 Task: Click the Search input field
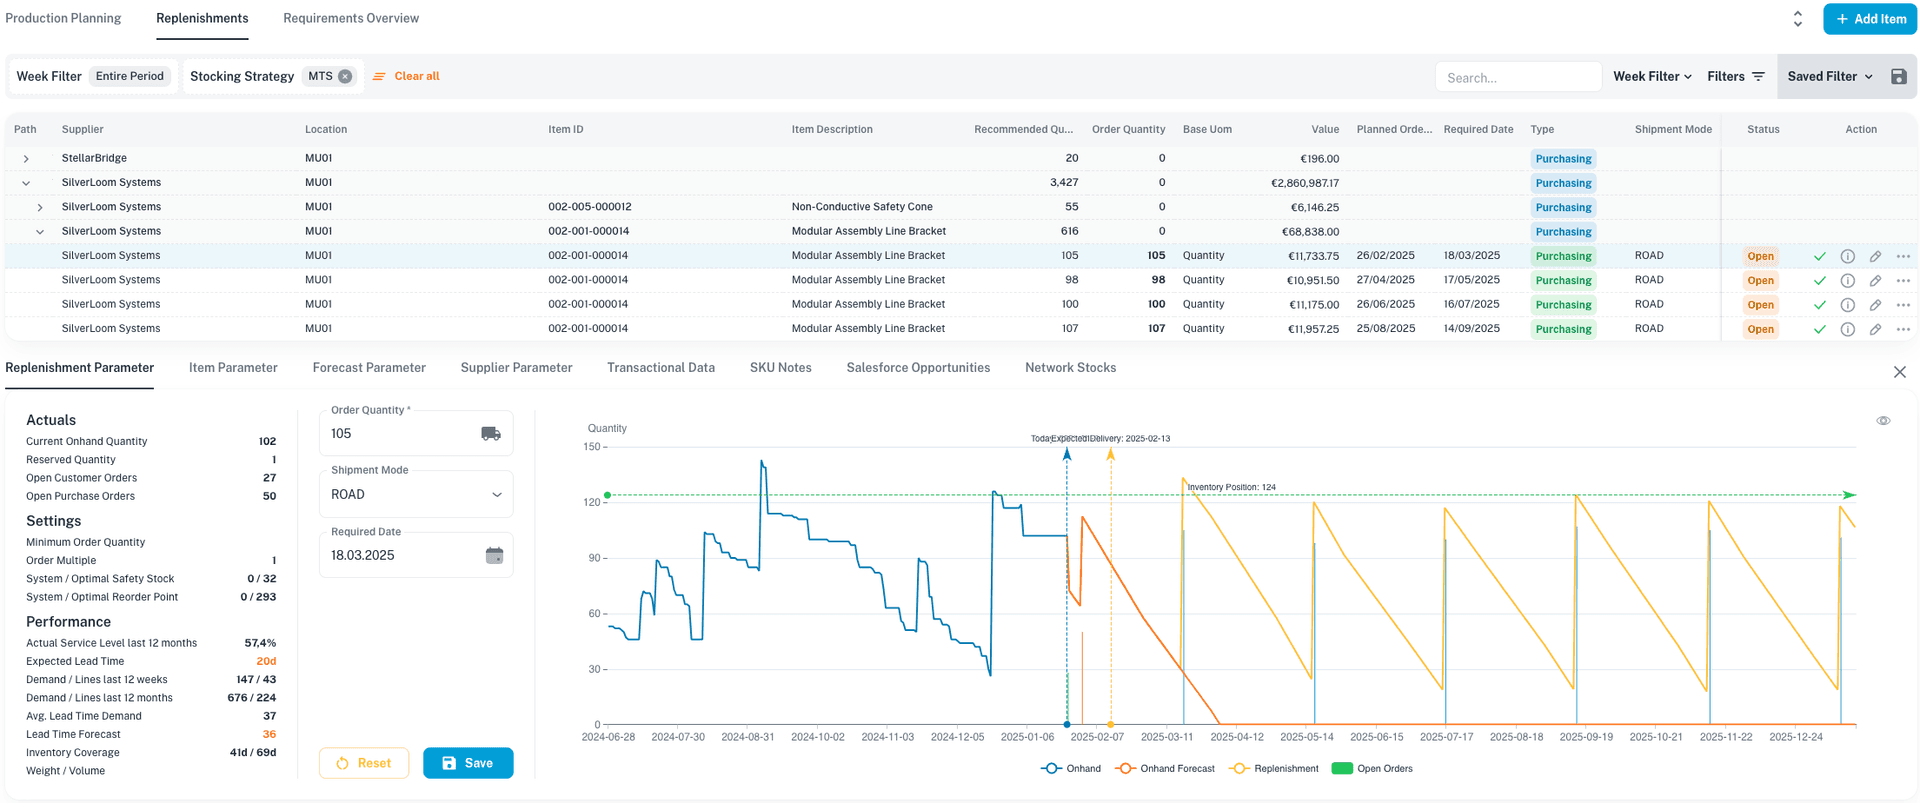click(x=1517, y=77)
